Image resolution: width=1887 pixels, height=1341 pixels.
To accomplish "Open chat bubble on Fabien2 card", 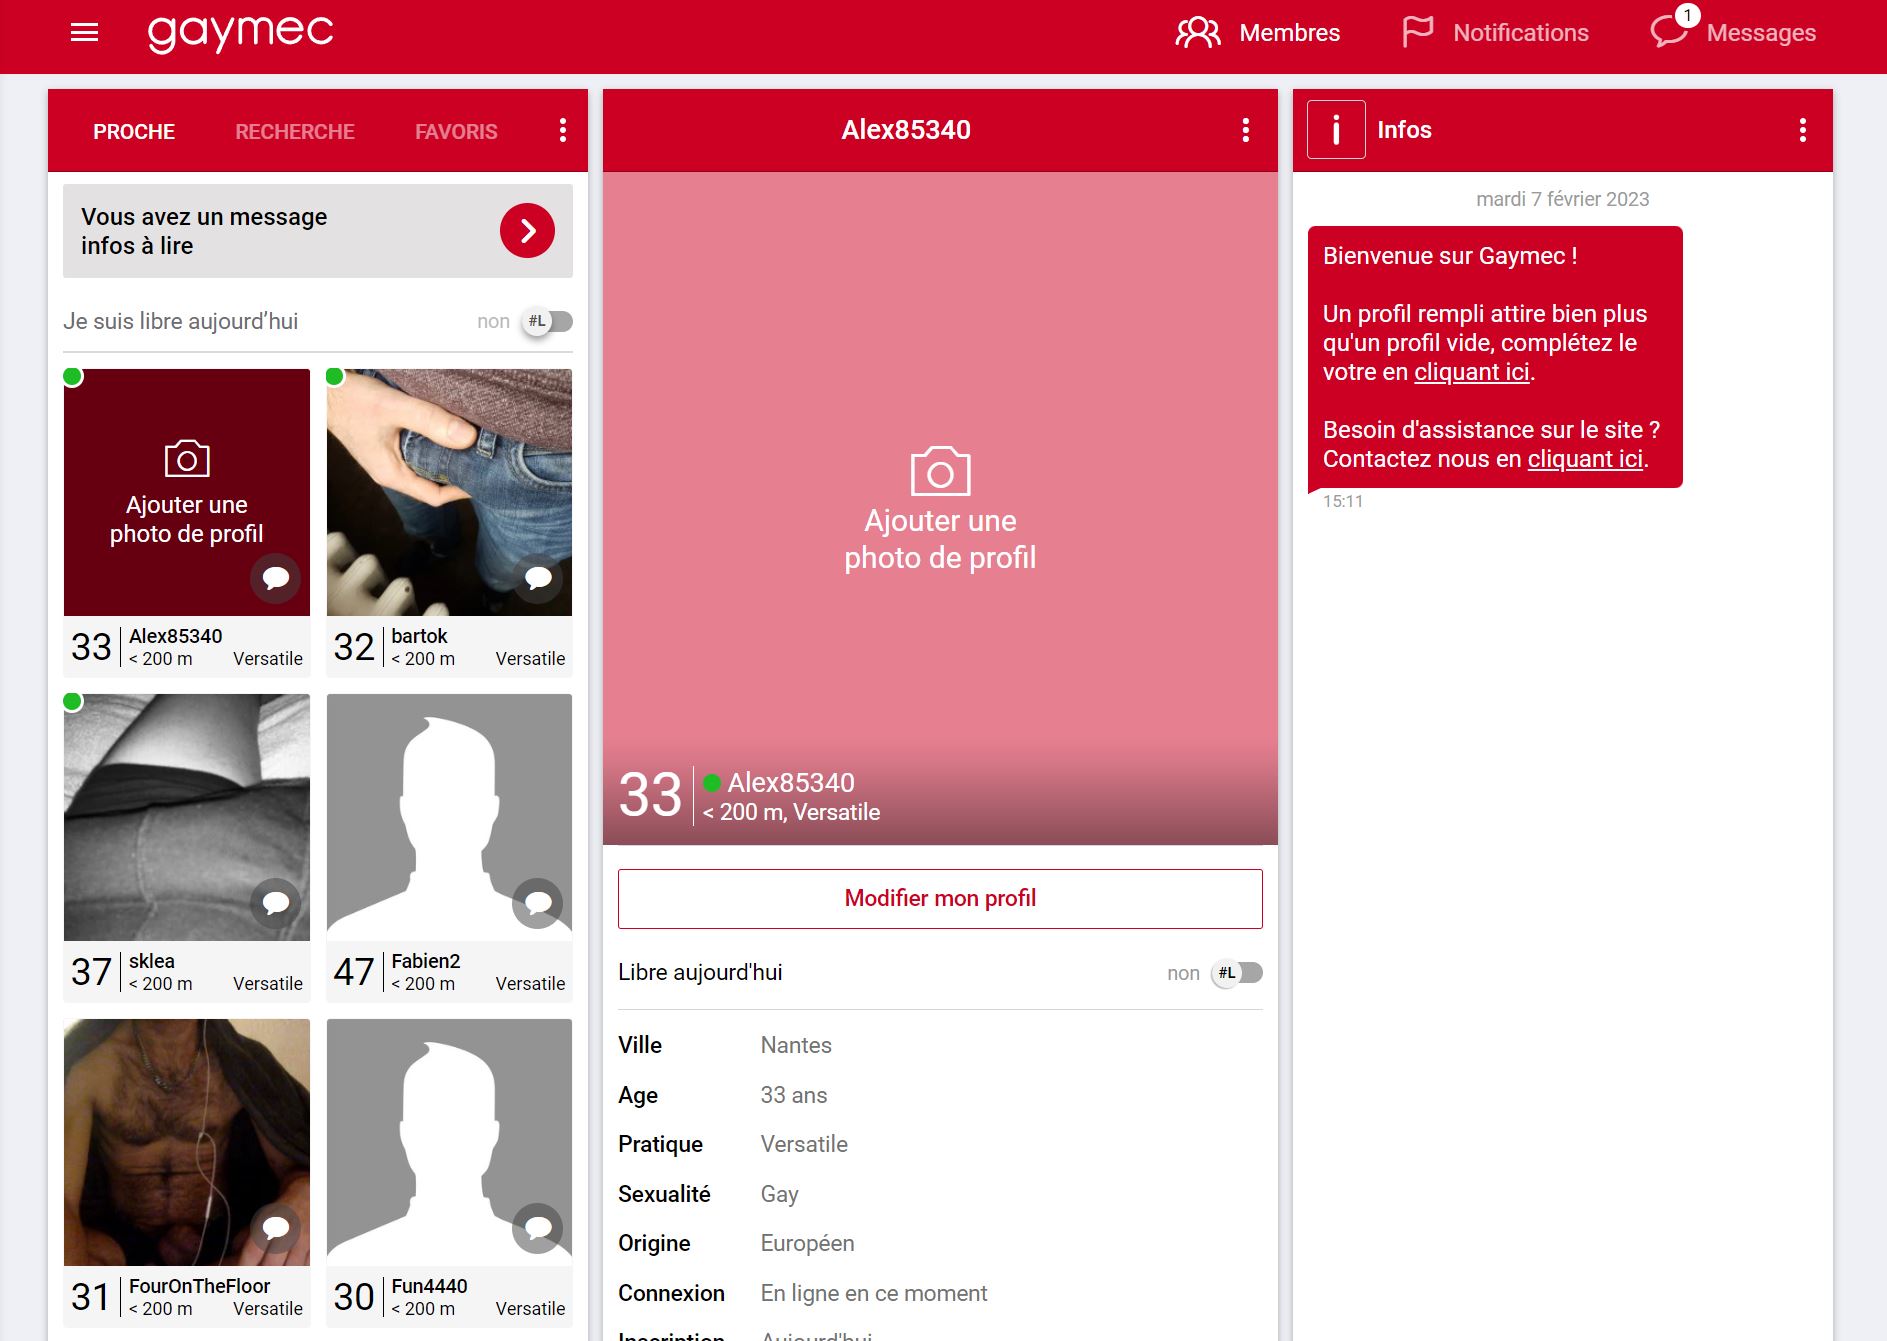I will click(538, 903).
